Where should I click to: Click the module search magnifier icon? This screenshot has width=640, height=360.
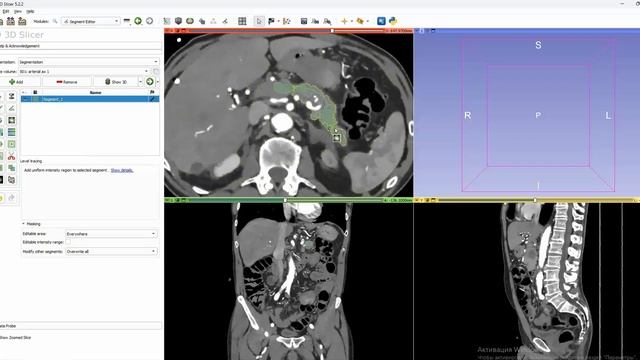coord(55,21)
